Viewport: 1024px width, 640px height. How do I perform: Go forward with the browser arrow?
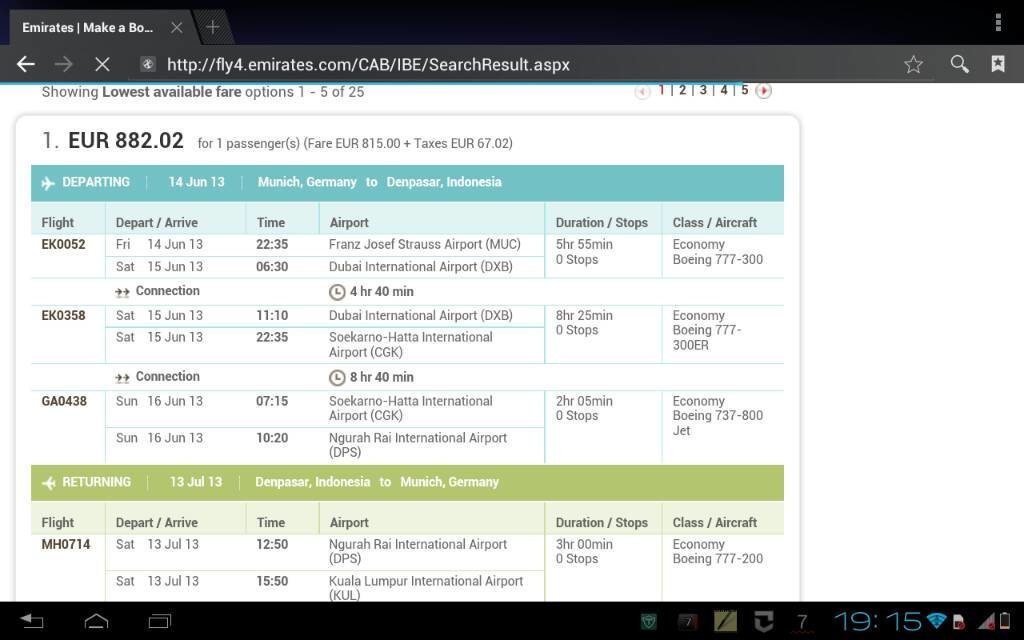pyautogui.click(x=63, y=64)
